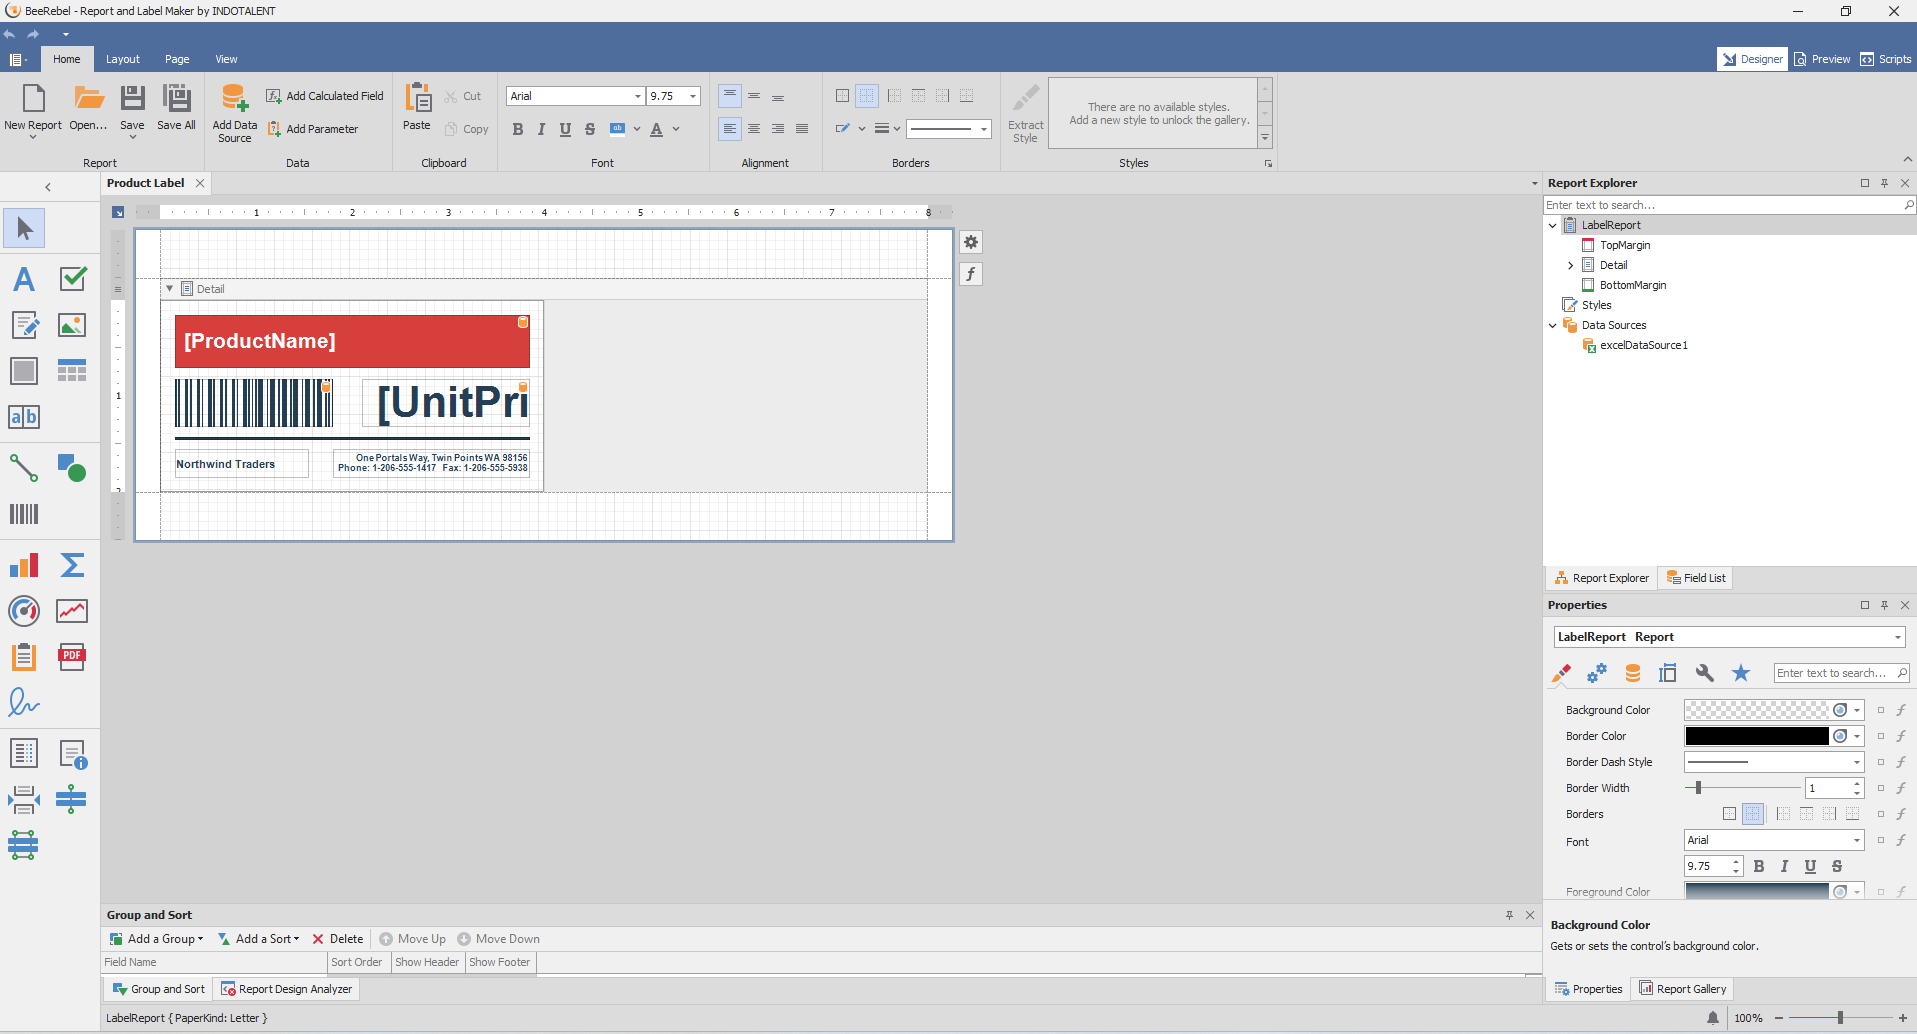Switch to the Layout ribbon tab
1917x1034 pixels.
click(x=123, y=59)
